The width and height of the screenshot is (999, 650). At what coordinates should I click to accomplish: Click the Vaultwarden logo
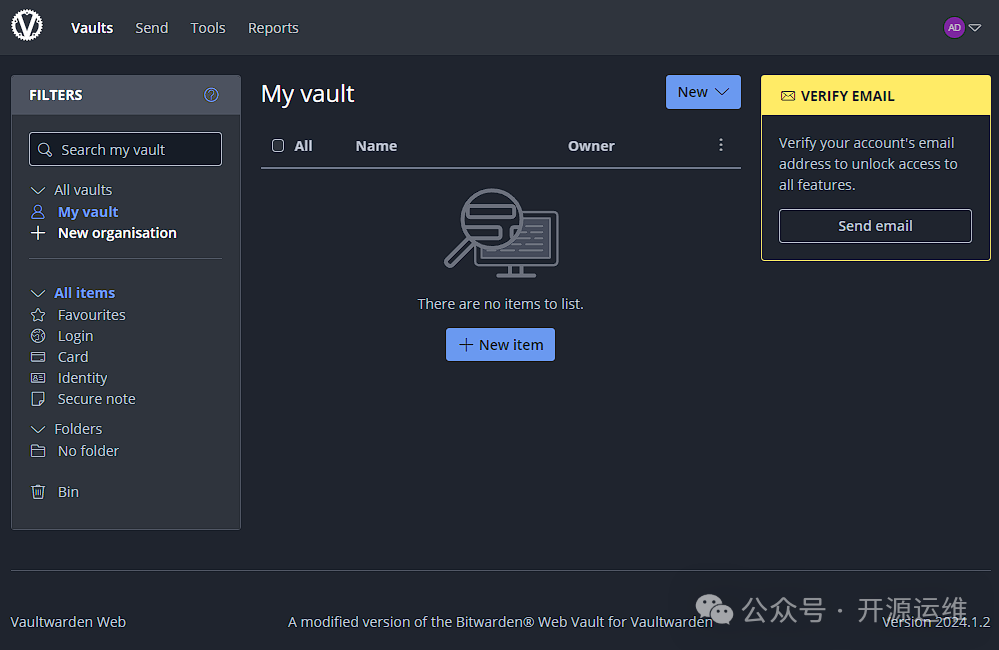(26, 25)
